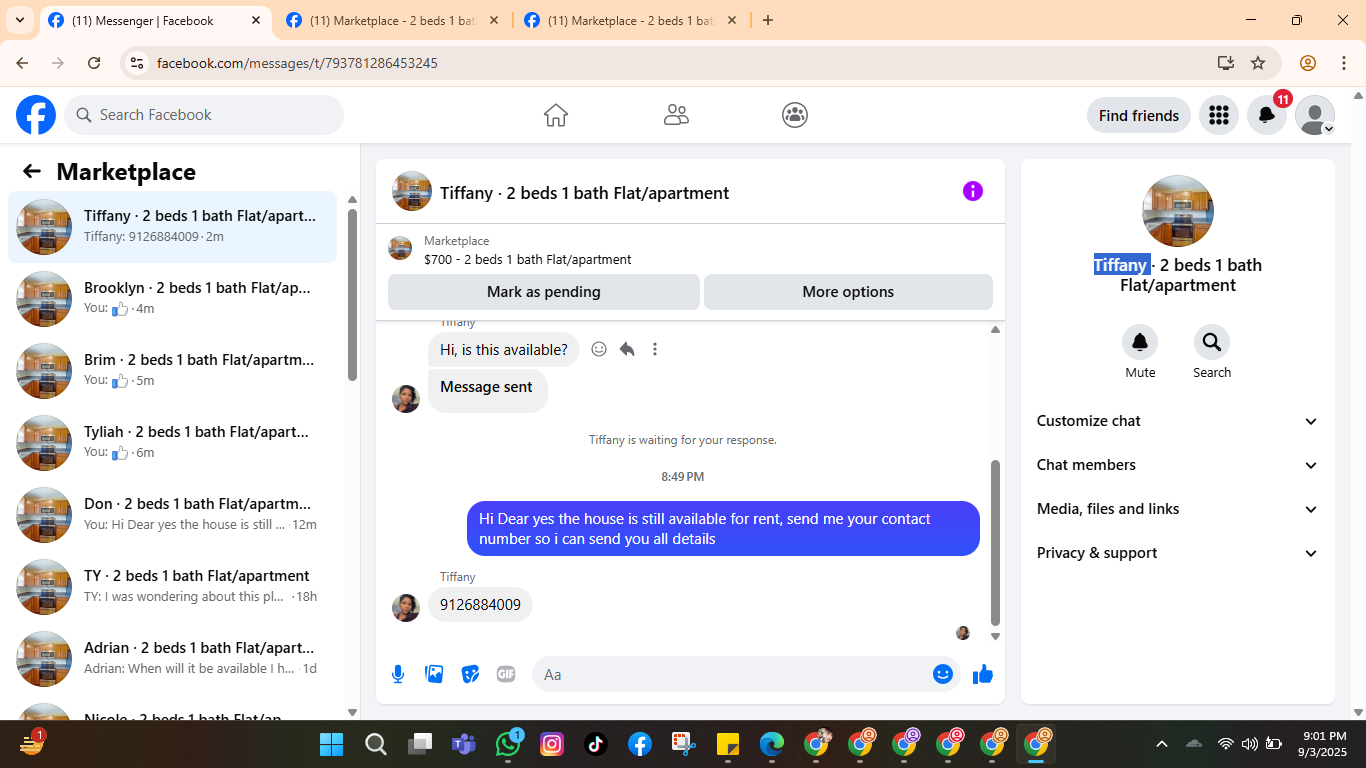Reply to "Hi, is this available?" message
Screen dimensions: 1366x768
pyautogui.click(x=627, y=349)
